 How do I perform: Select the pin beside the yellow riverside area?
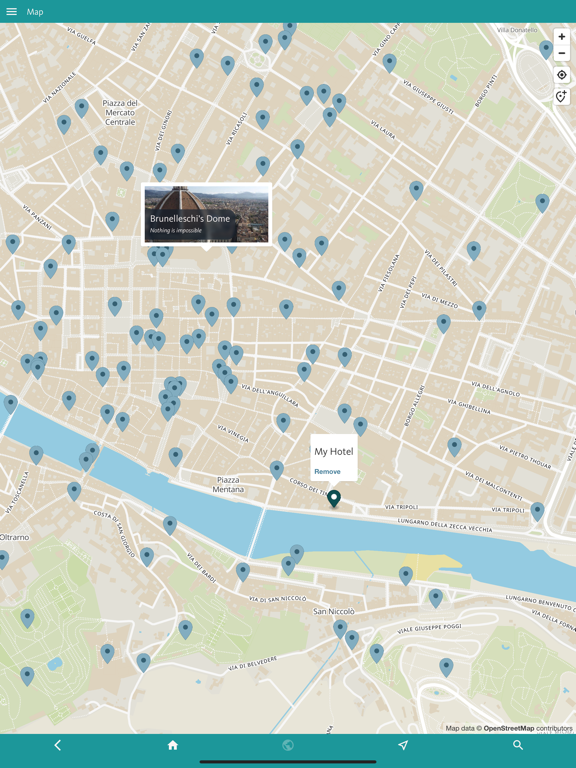(x=406, y=576)
